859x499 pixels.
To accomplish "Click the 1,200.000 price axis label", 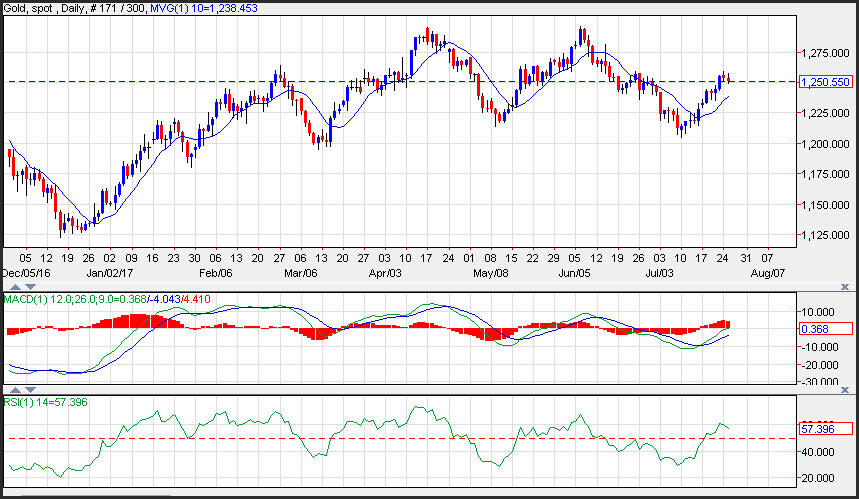I will (825, 144).
